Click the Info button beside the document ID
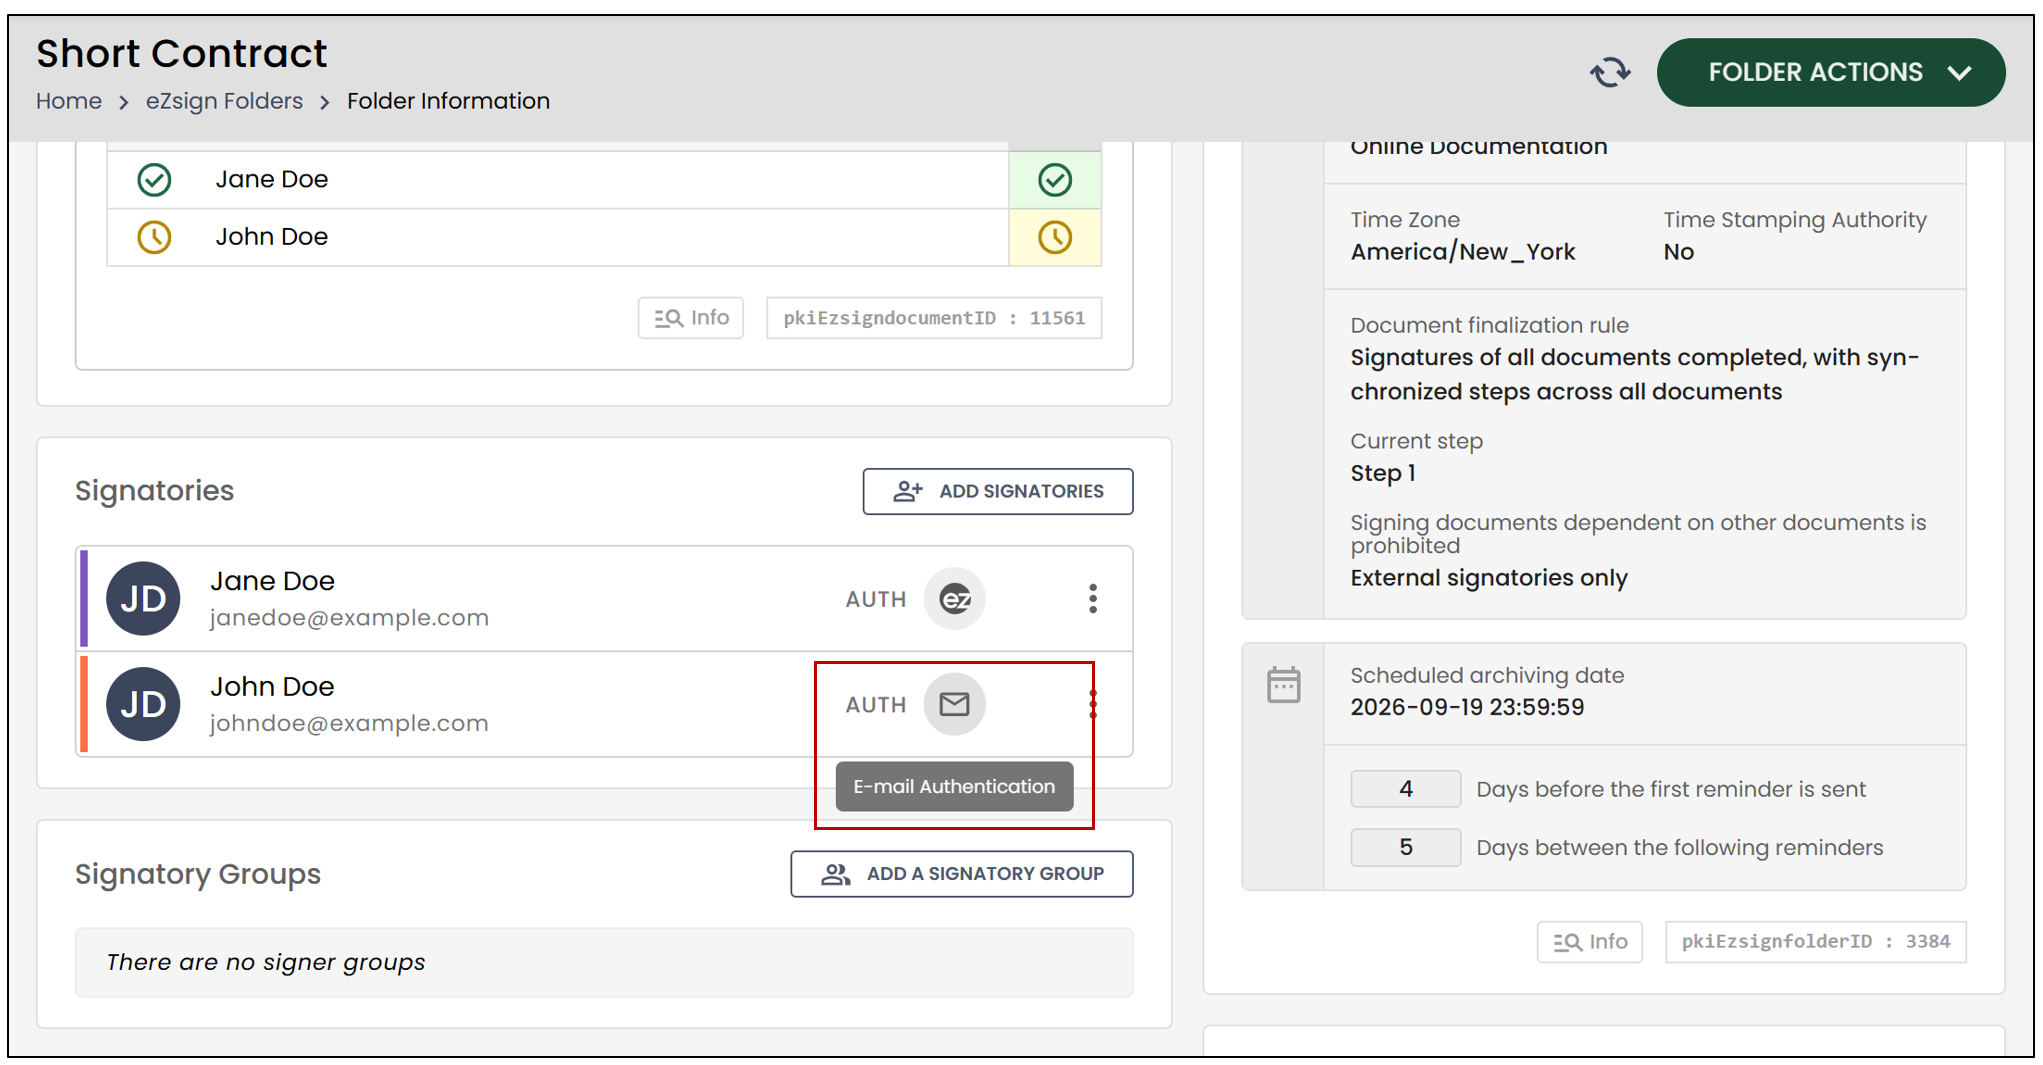The image size is (2043, 1065). coord(691,318)
